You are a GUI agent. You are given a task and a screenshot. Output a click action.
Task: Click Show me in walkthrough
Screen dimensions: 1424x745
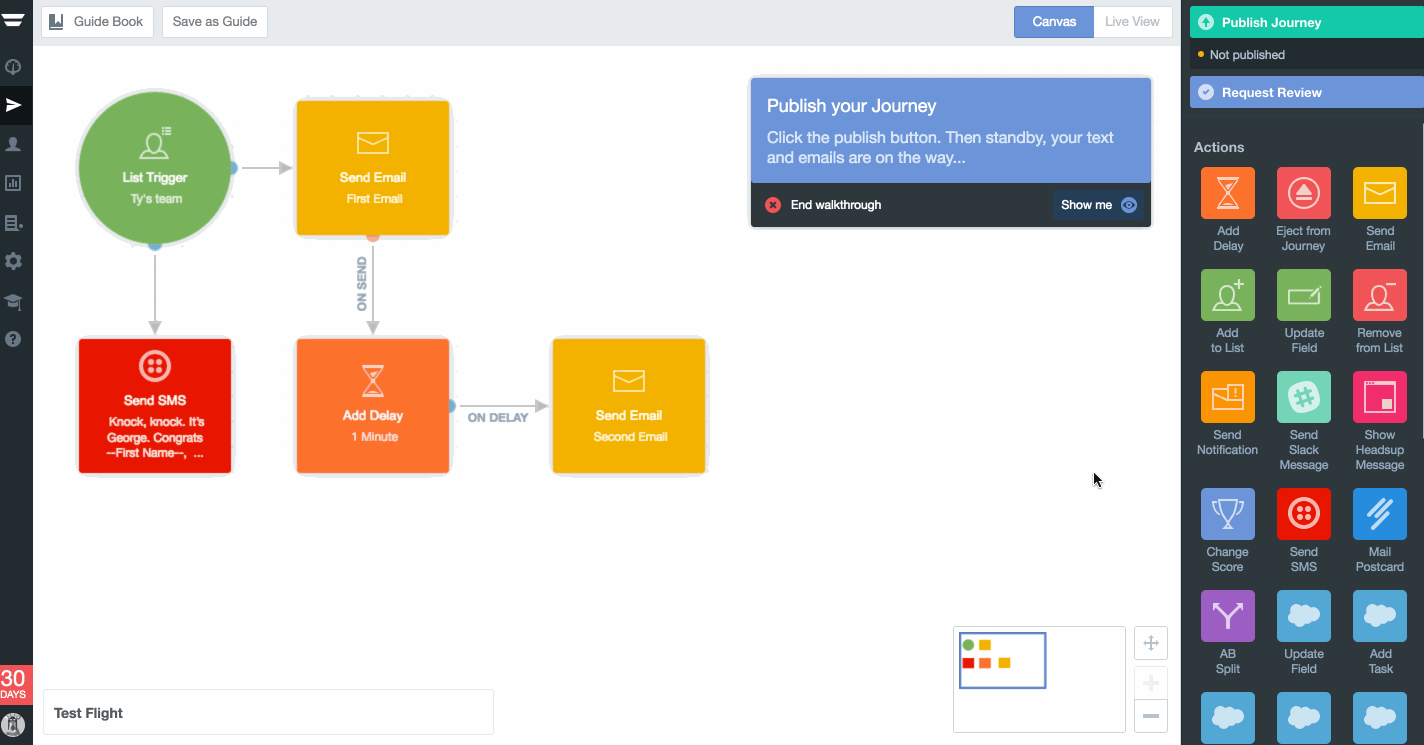pos(1098,205)
